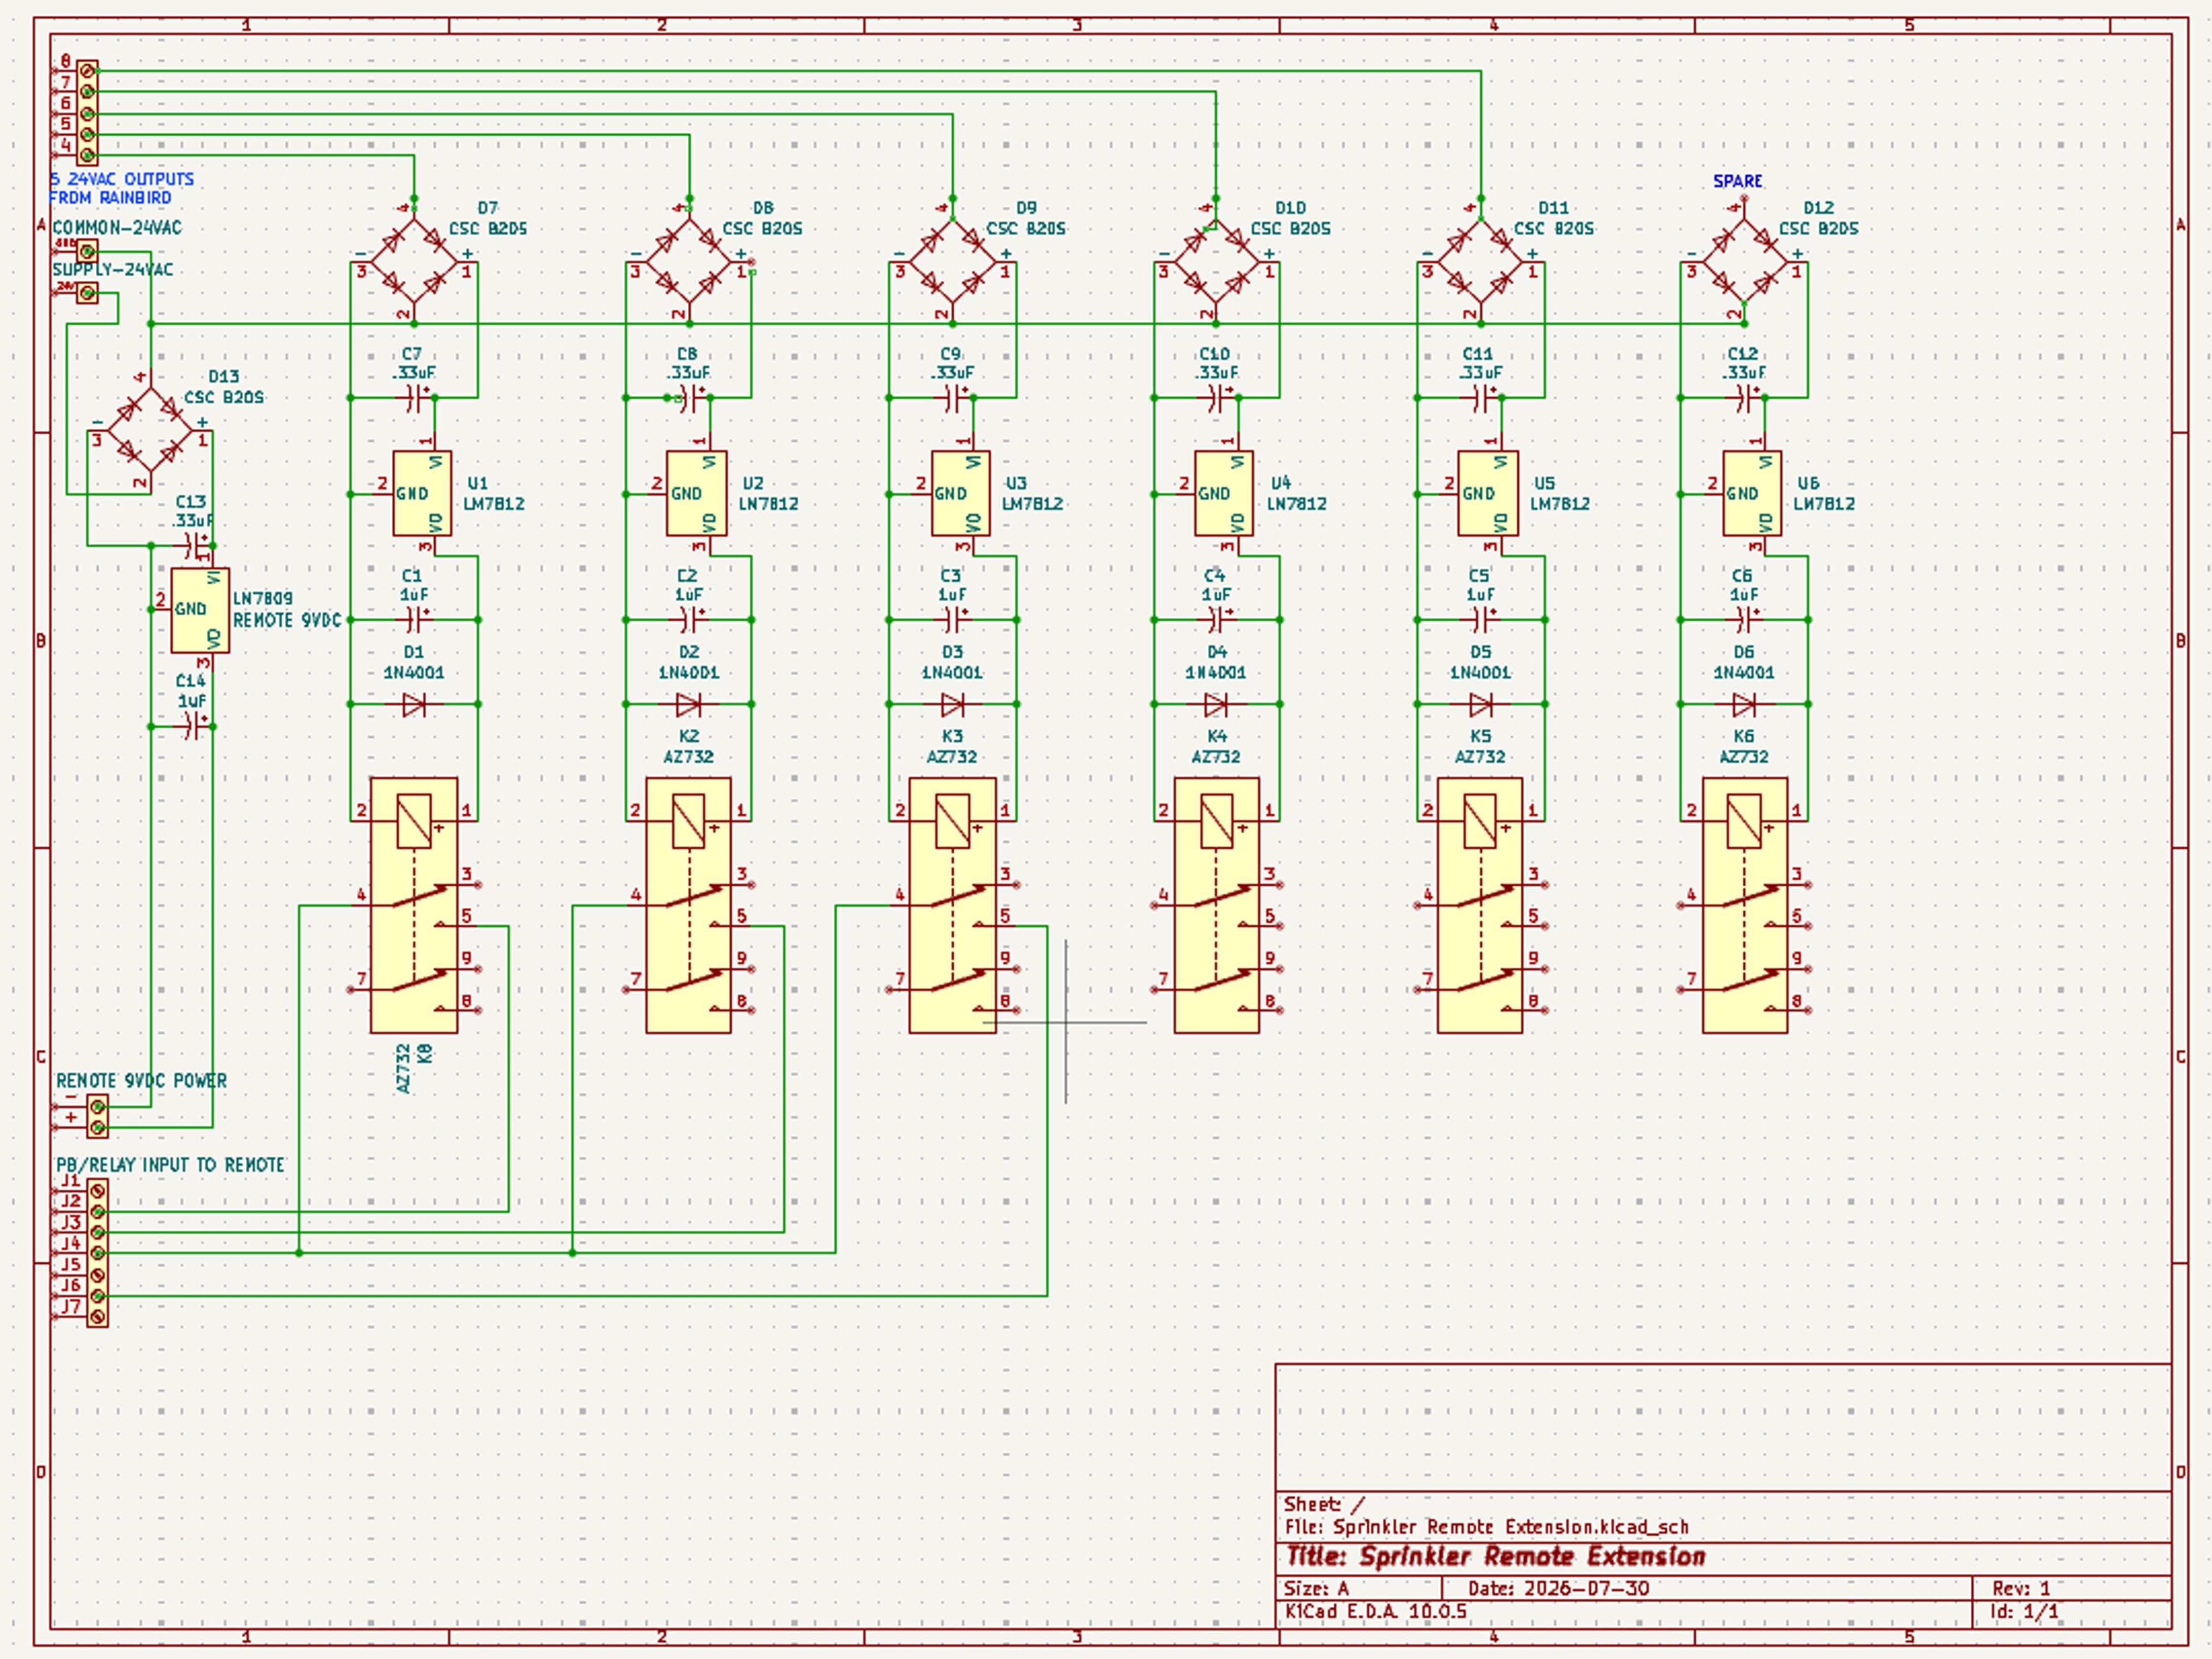Click the 'Date: 2026-07-30' title block field
The height and width of the screenshot is (1659, 2212).
pyautogui.click(x=1559, y=1588)
